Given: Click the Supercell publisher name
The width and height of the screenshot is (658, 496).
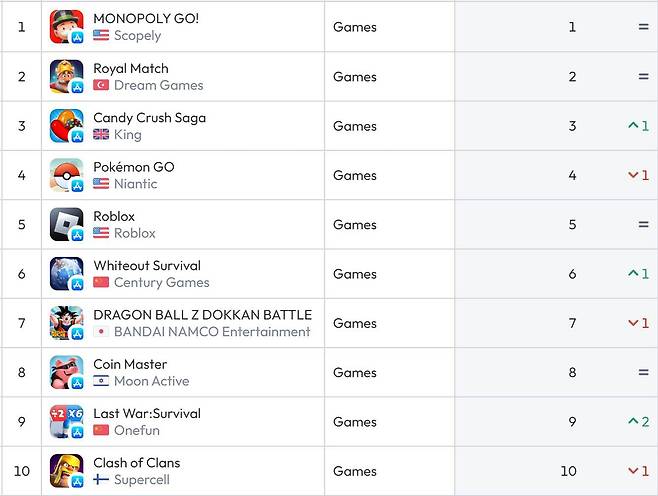Looking at the screenshot, I should pos(142,480).
